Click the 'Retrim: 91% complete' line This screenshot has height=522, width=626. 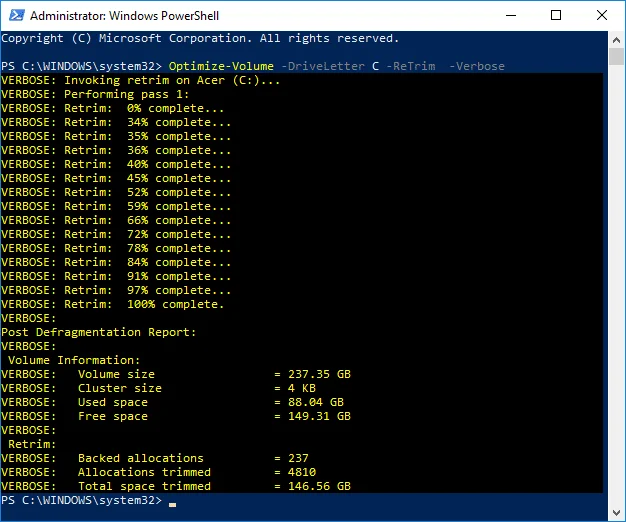pyautogui.click(x=116, y=276)
